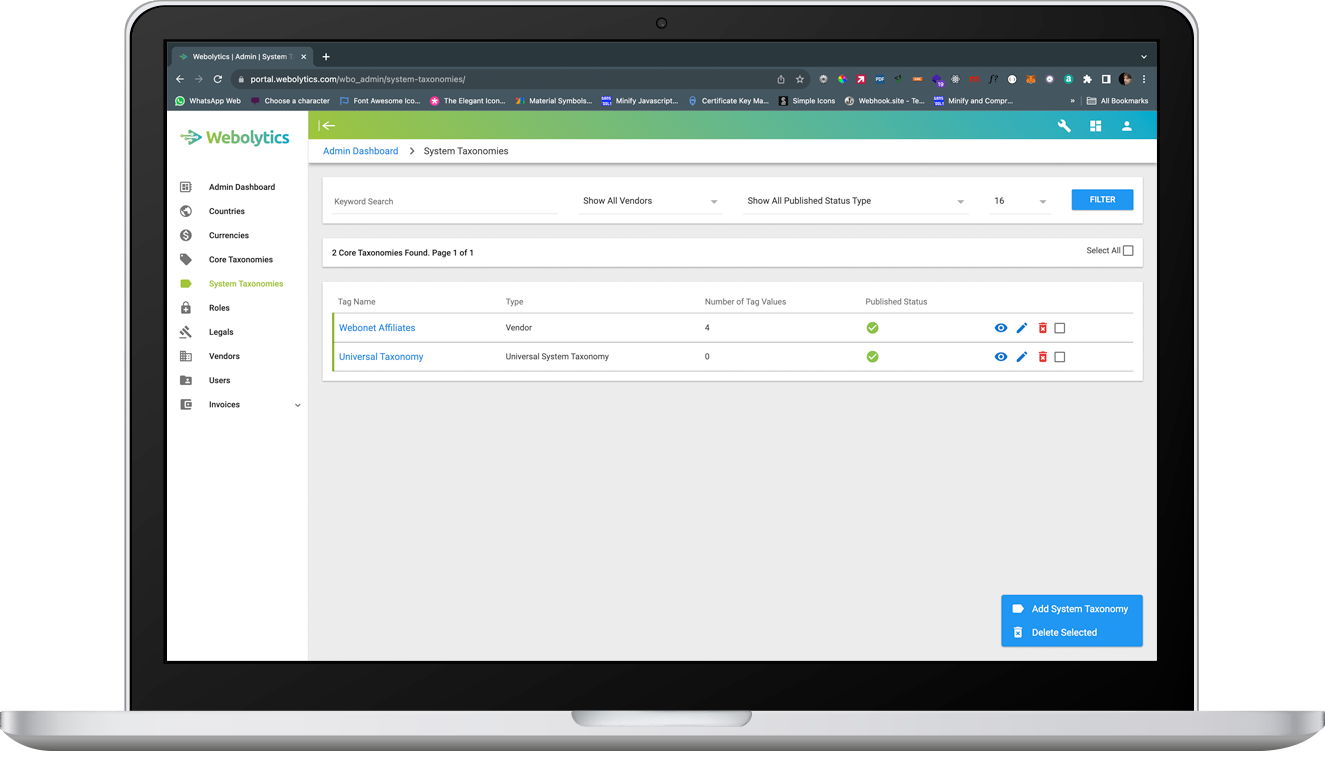
Task: Click the wrench tools icon in header
Action: pyautogui.click(x=1064, y=126)
